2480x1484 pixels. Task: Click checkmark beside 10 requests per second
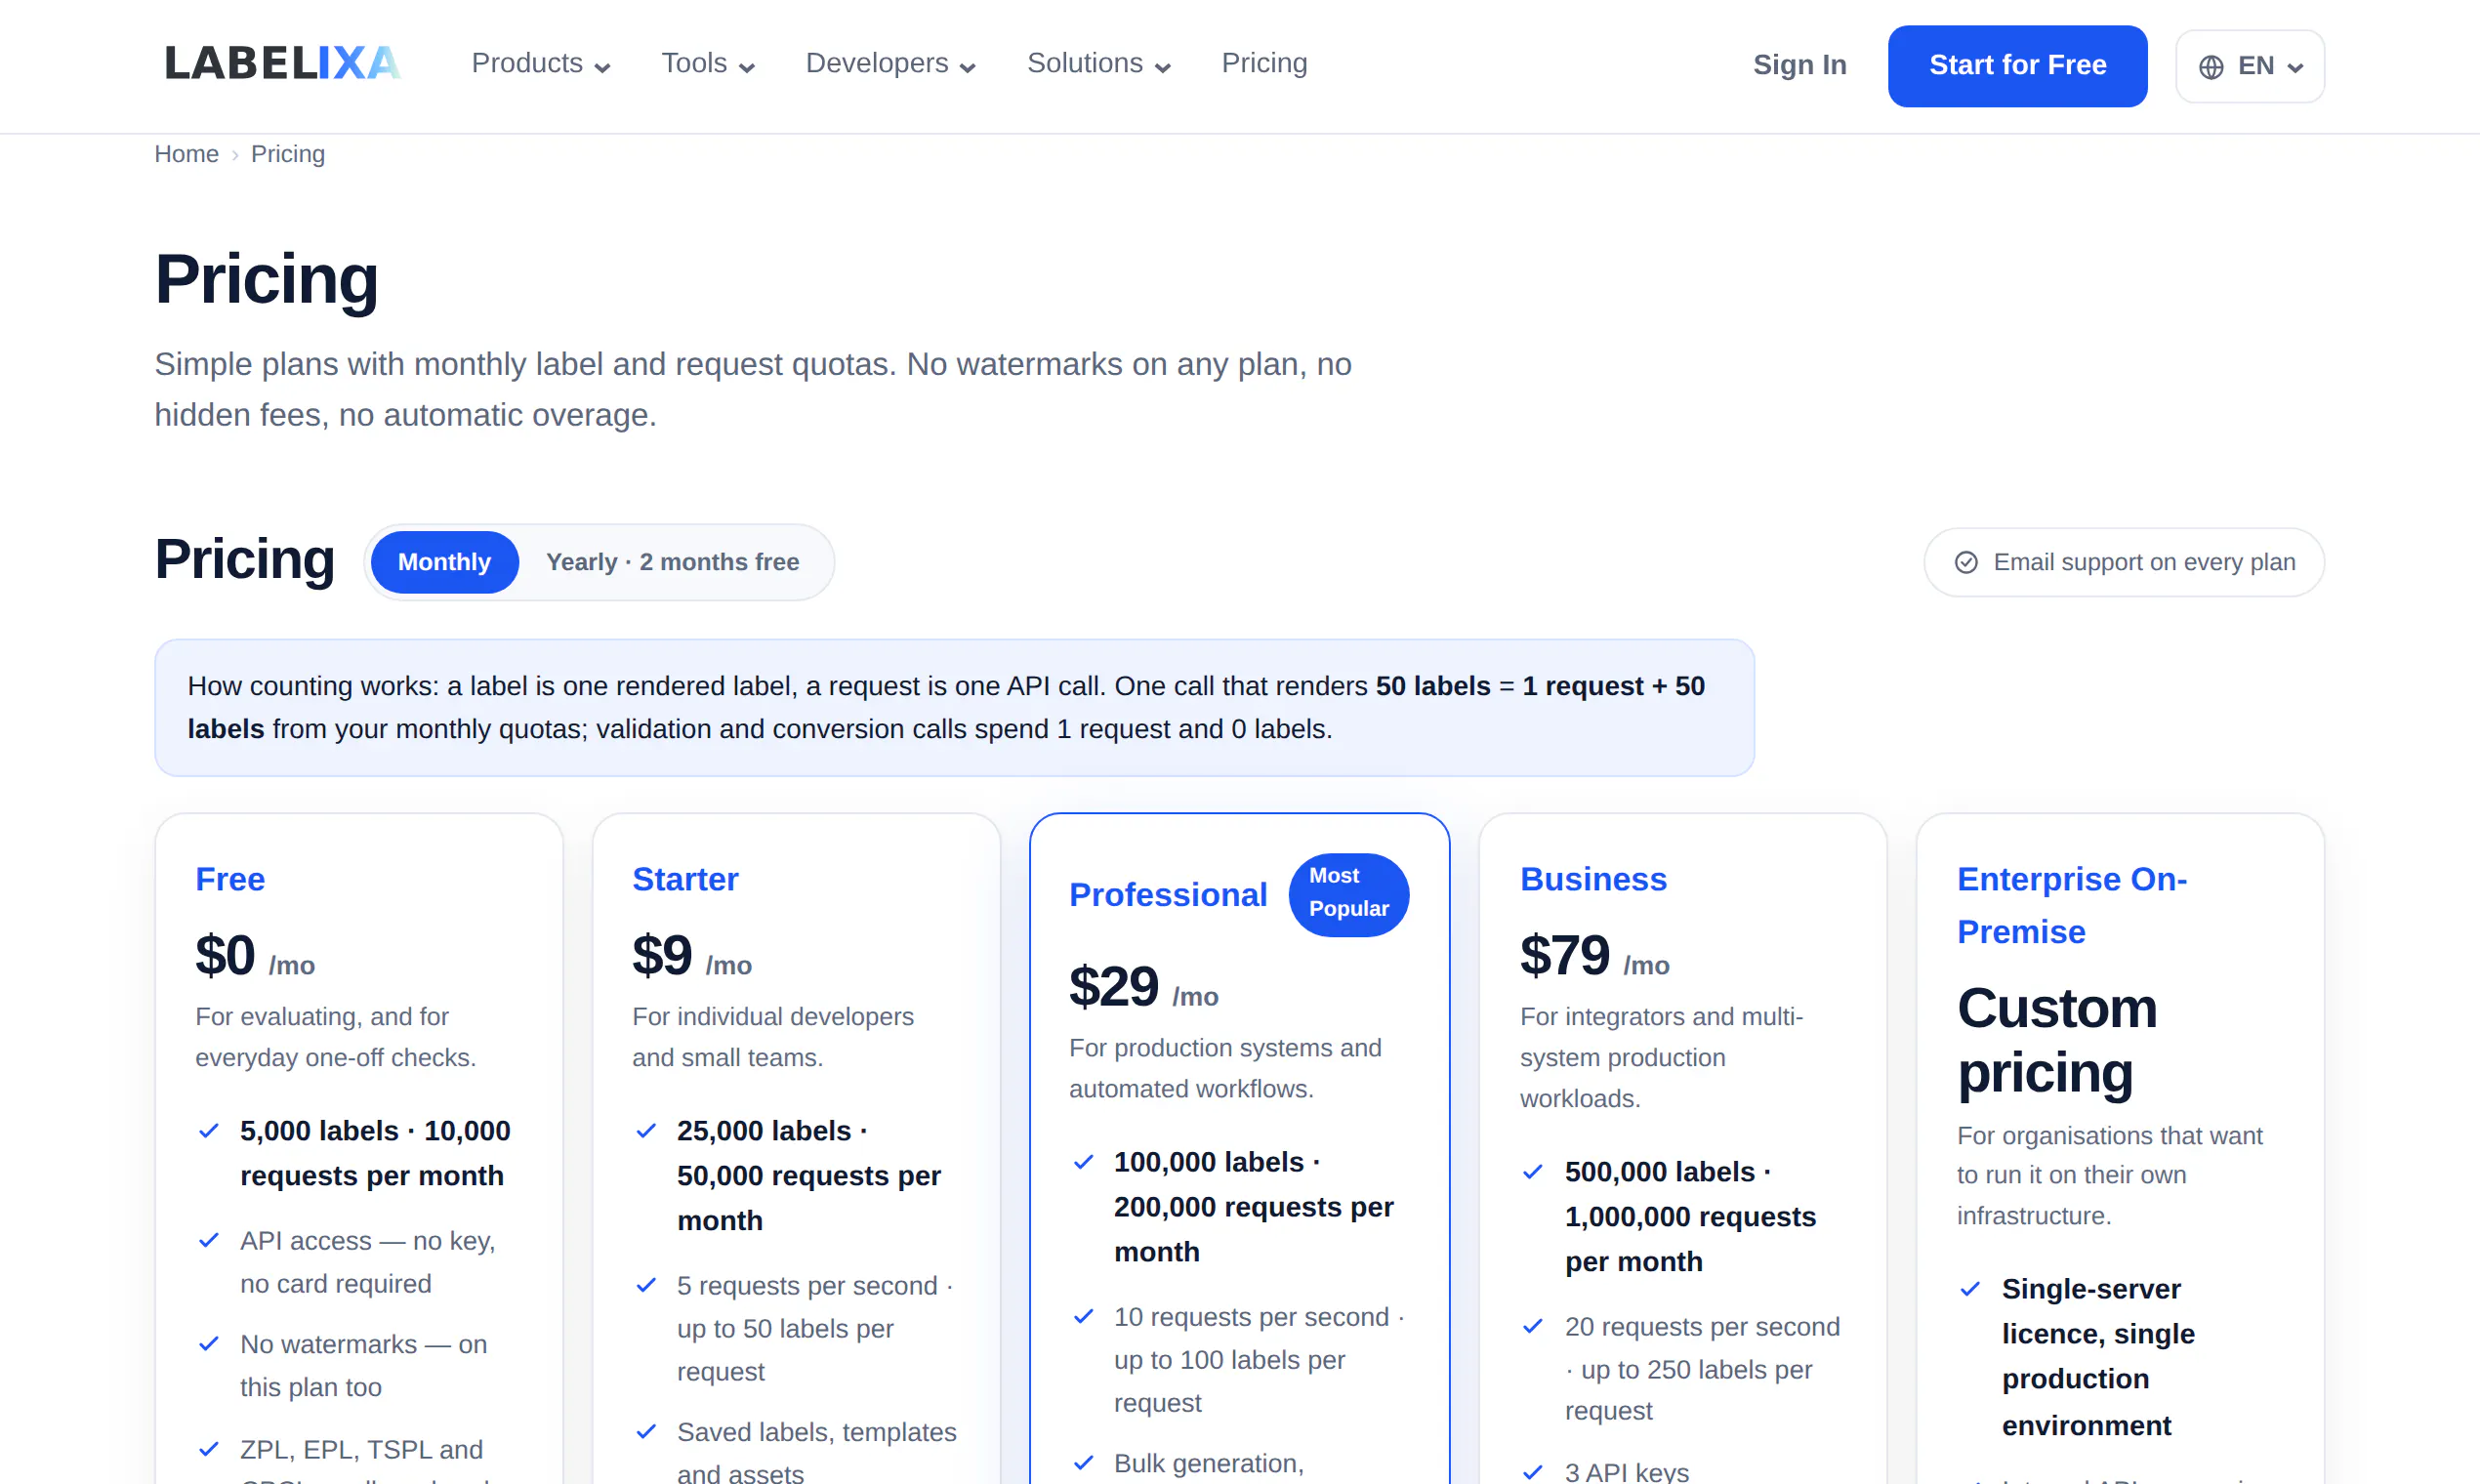click(1083, 1317)
